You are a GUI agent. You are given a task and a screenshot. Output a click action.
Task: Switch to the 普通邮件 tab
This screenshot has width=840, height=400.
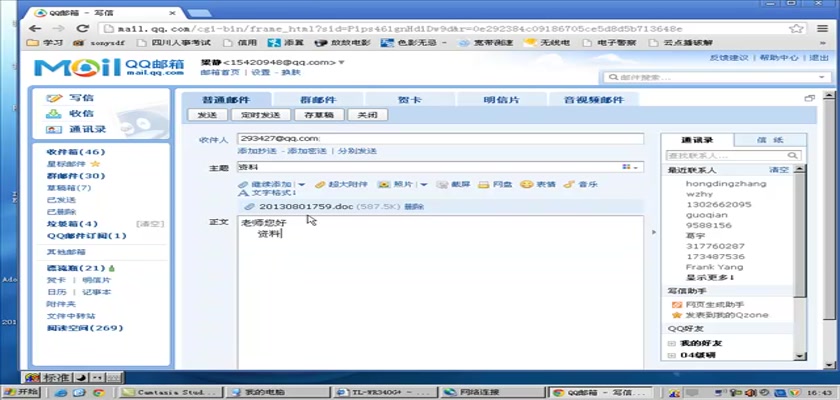(226, 100)
